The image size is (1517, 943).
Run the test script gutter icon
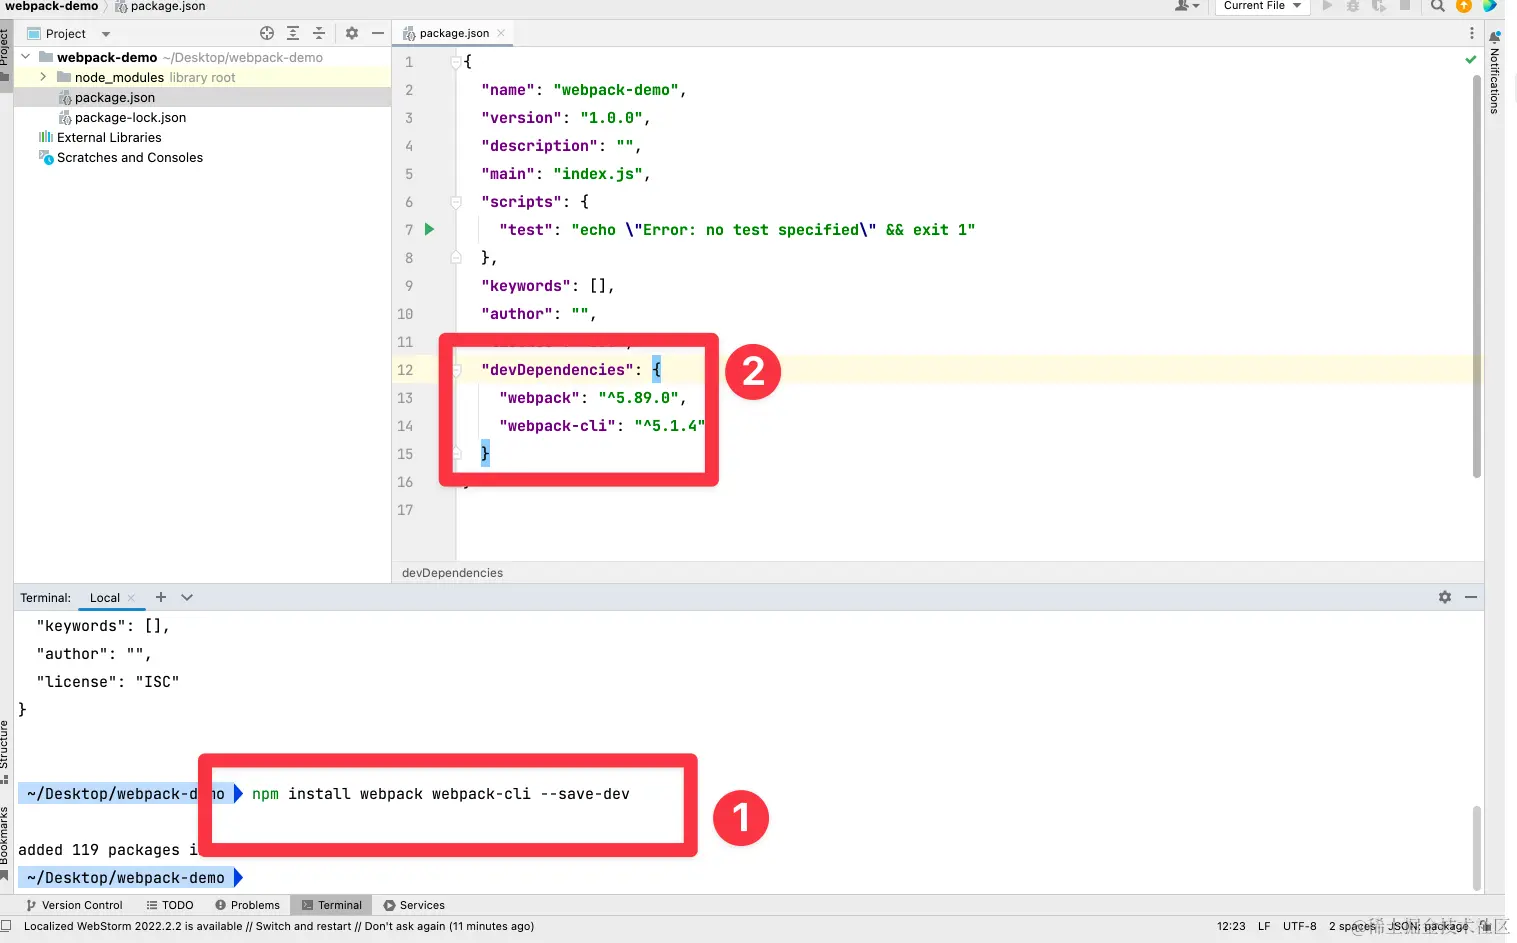[429, 229]
